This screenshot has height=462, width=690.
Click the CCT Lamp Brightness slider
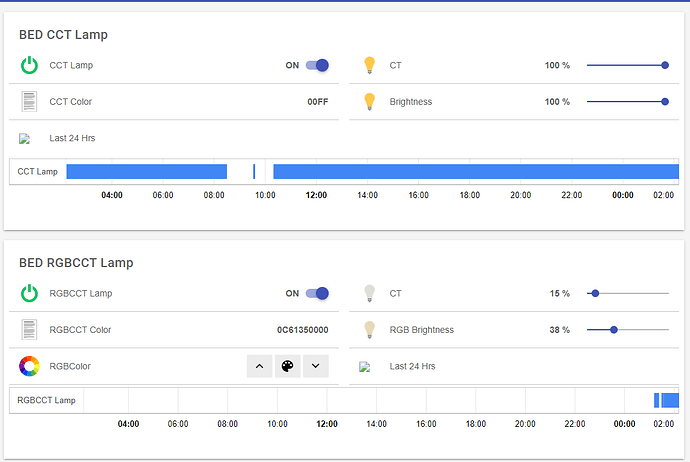coord(627,102)
